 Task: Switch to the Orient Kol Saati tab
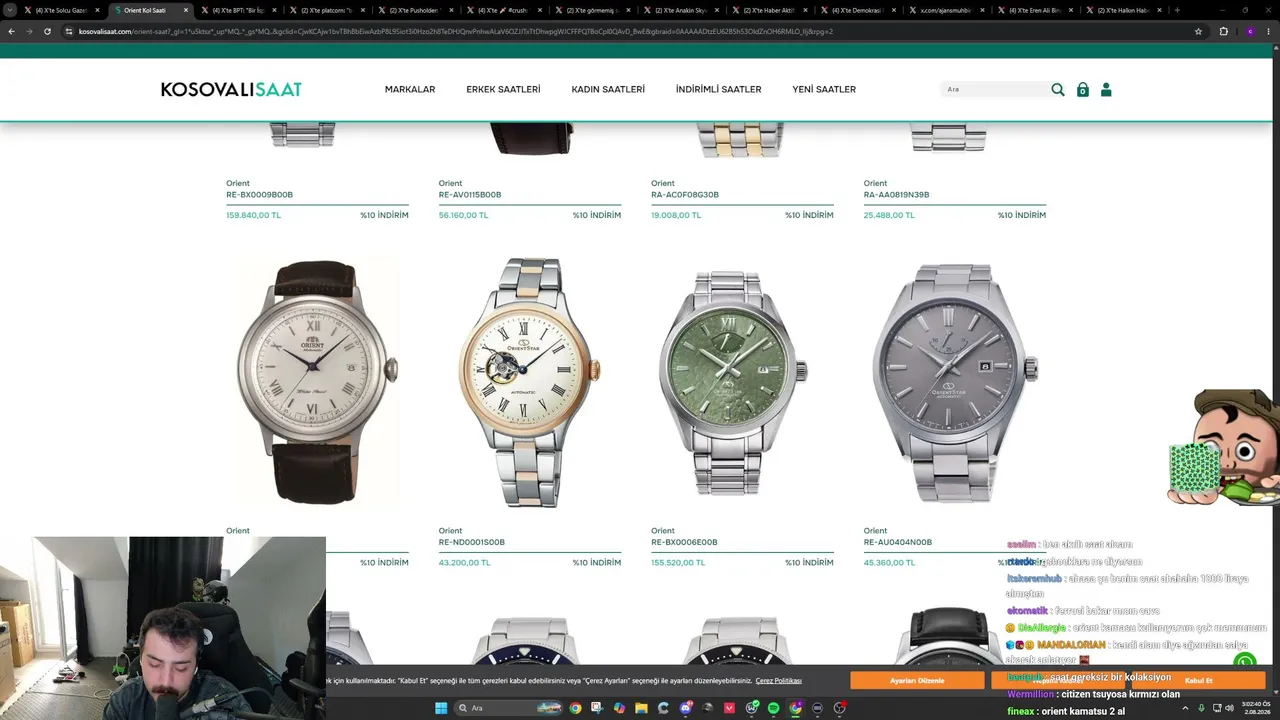149,10
